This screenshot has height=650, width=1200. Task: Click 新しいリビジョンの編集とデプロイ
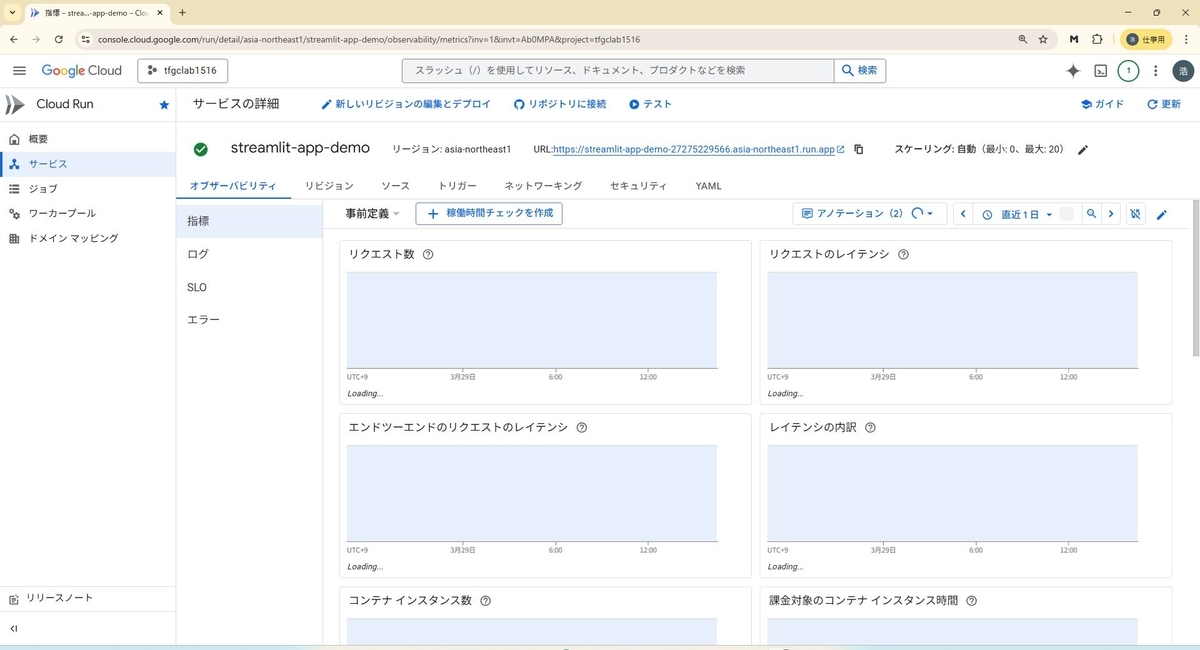click(x=406, y=104)
